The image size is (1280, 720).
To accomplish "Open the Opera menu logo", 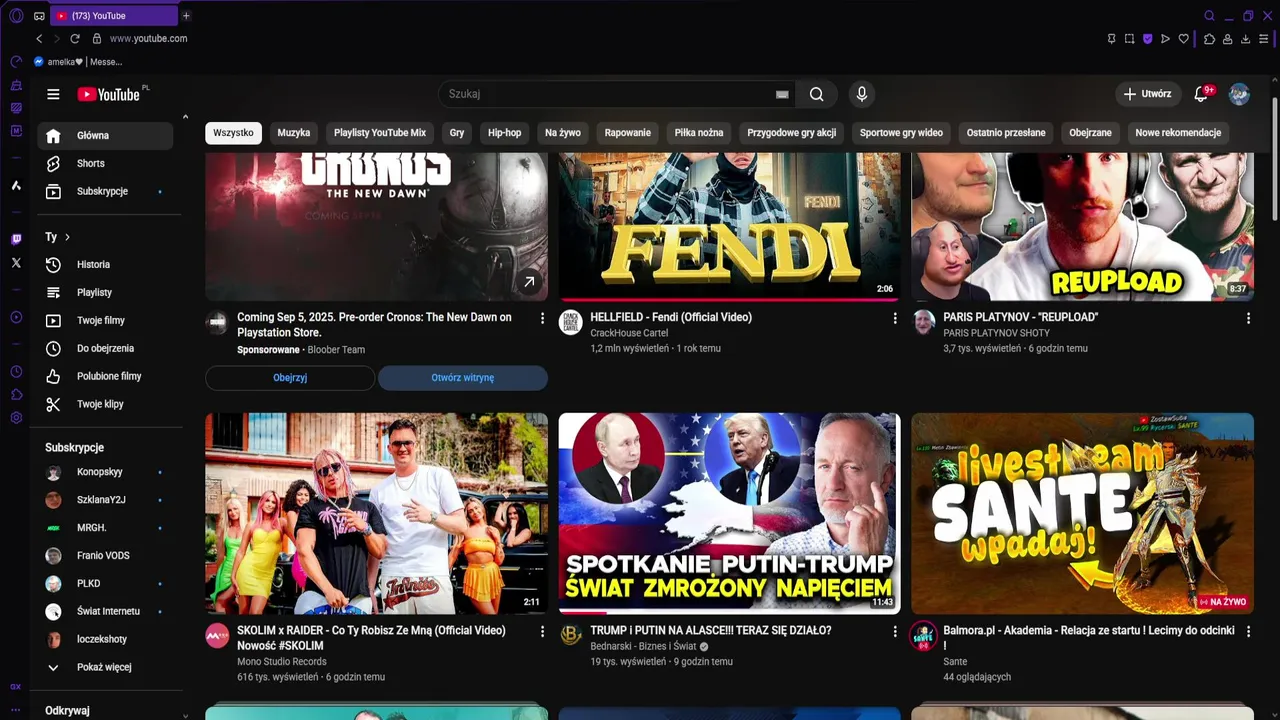I will (16, 15).
